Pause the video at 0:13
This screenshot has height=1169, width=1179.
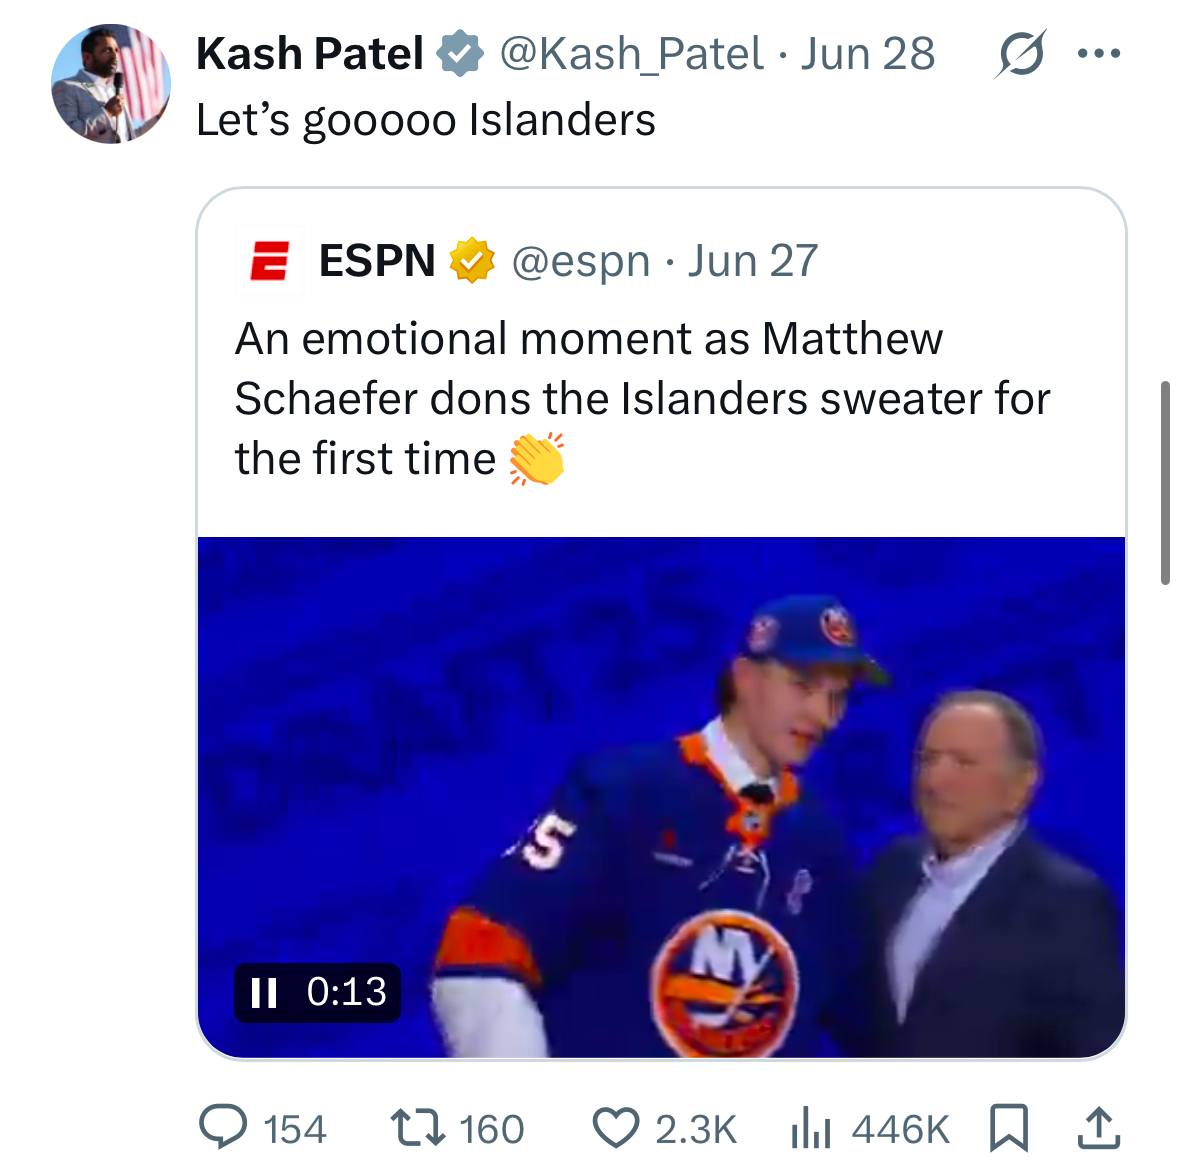click(264, 992)
